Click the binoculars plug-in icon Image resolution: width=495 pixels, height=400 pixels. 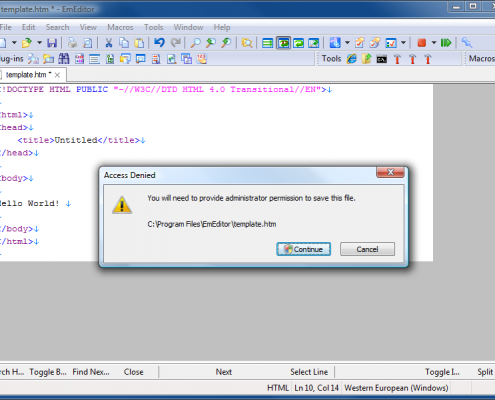(64, 59)
